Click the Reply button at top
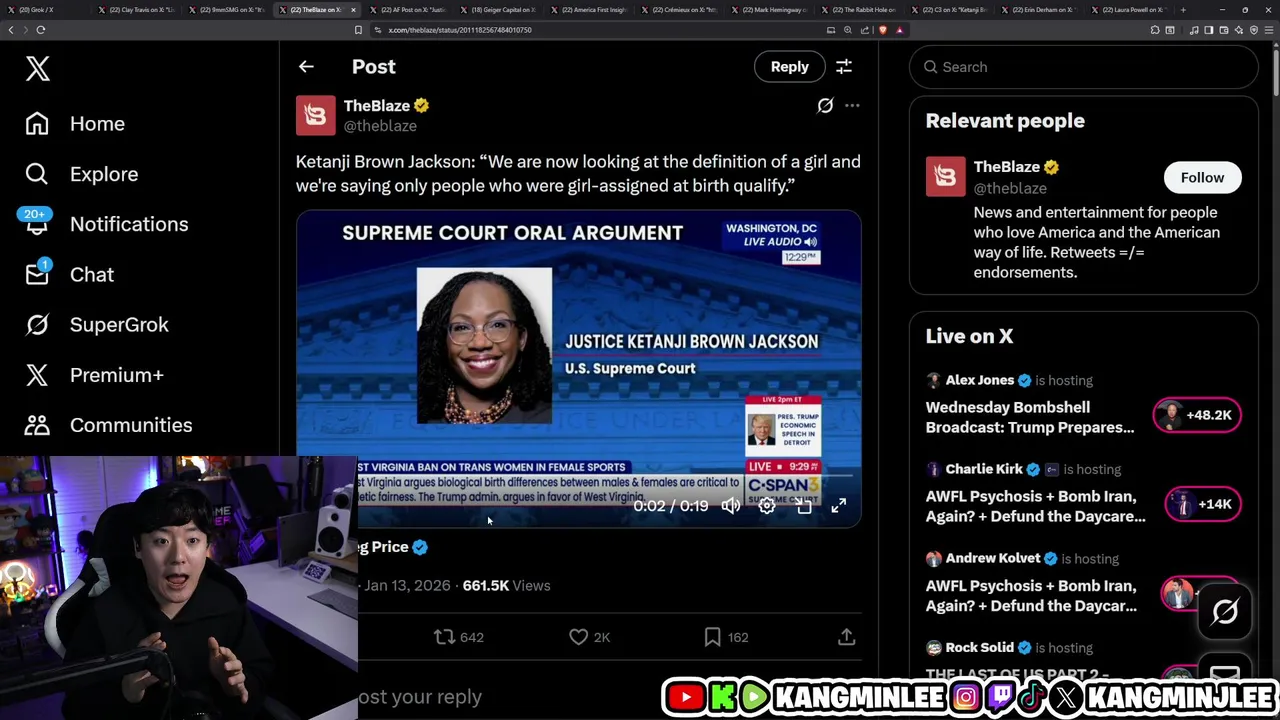Viewport: 1280px width, 720px height. [x=789, y=67]
